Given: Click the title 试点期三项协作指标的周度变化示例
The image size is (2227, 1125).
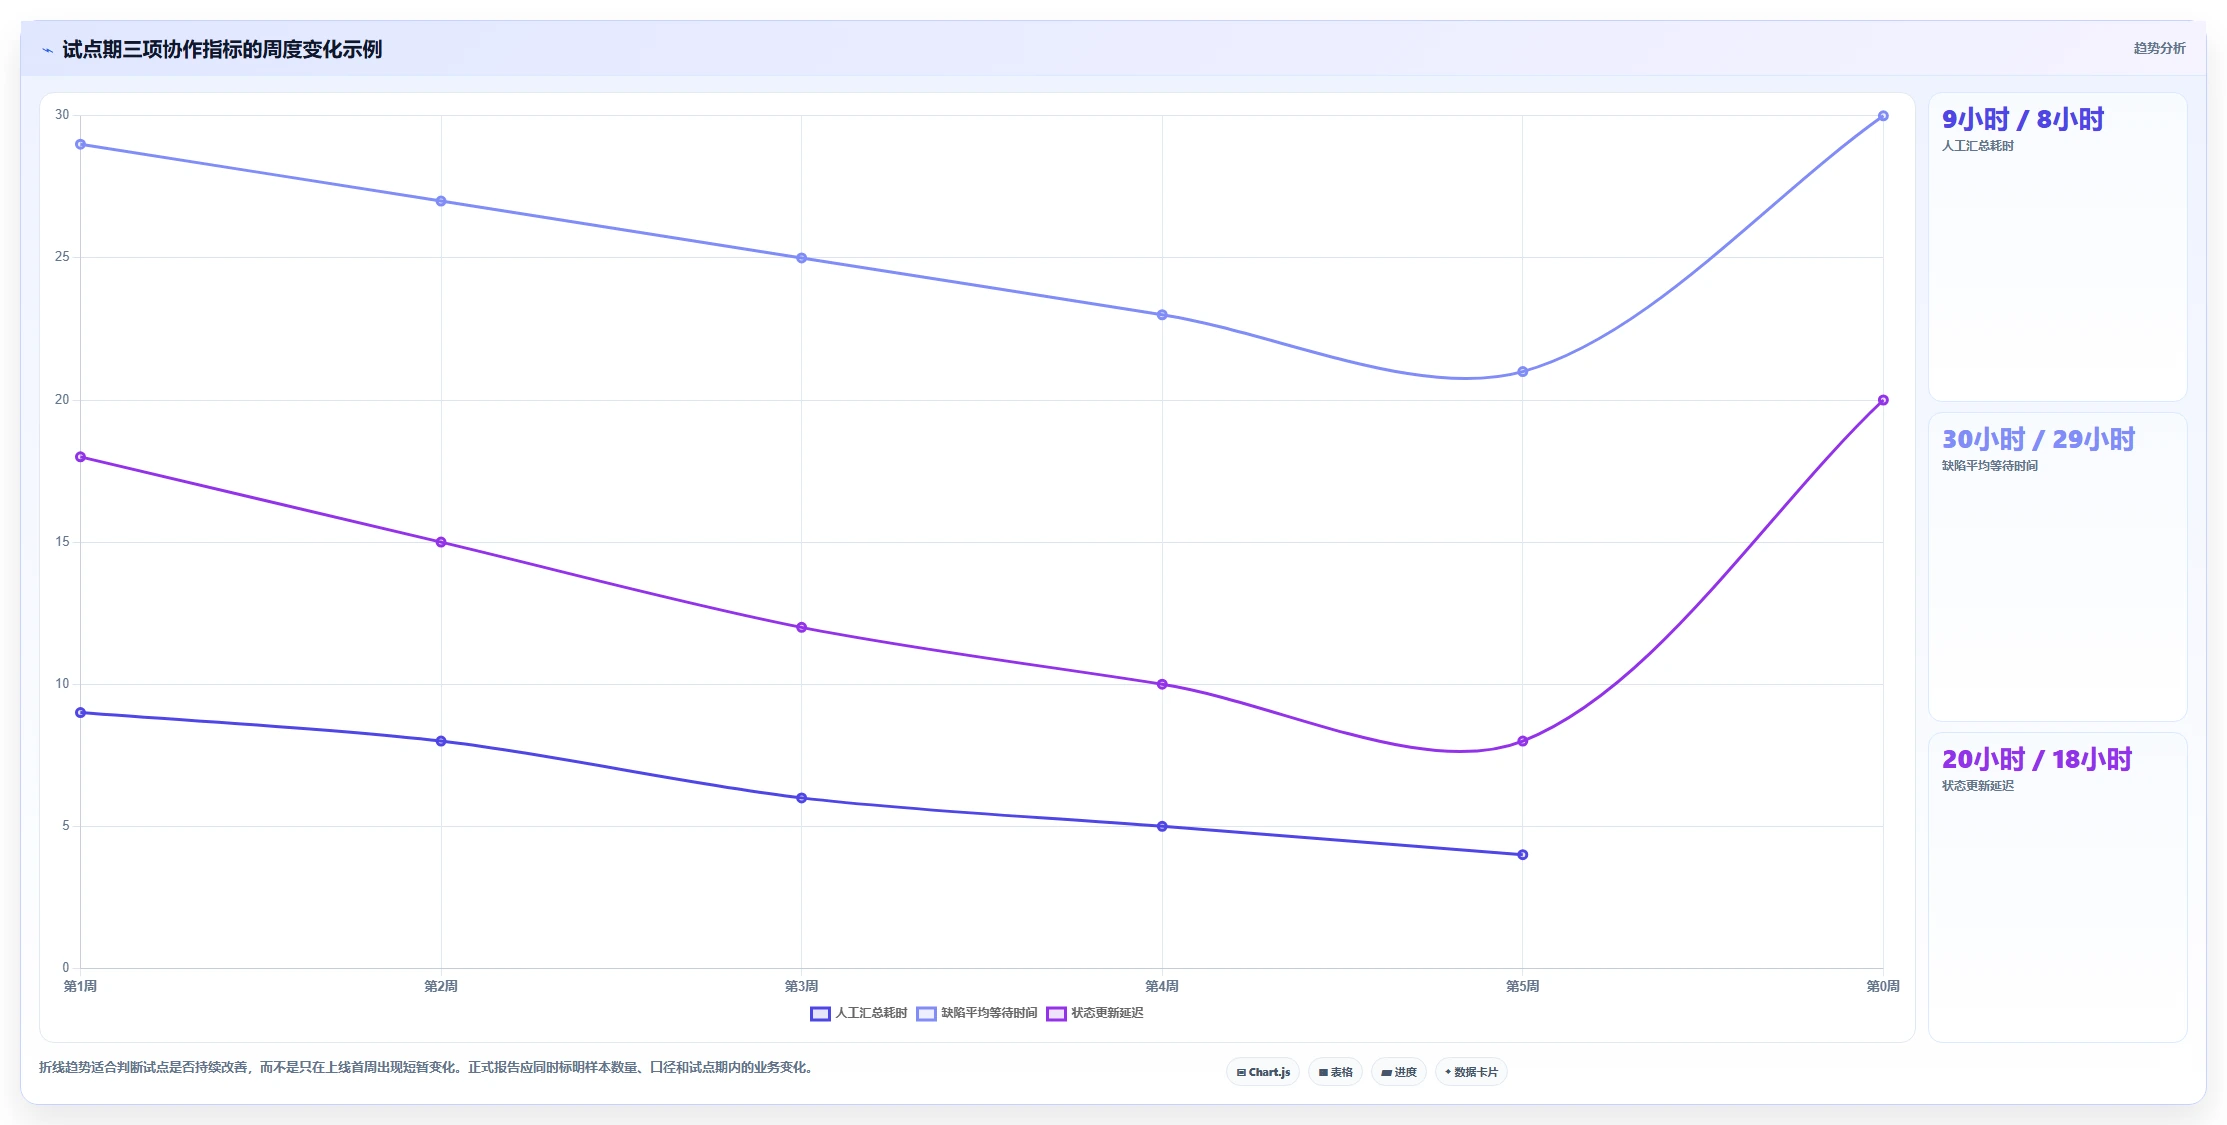Looking at the screenshot, I should [222, 49].
